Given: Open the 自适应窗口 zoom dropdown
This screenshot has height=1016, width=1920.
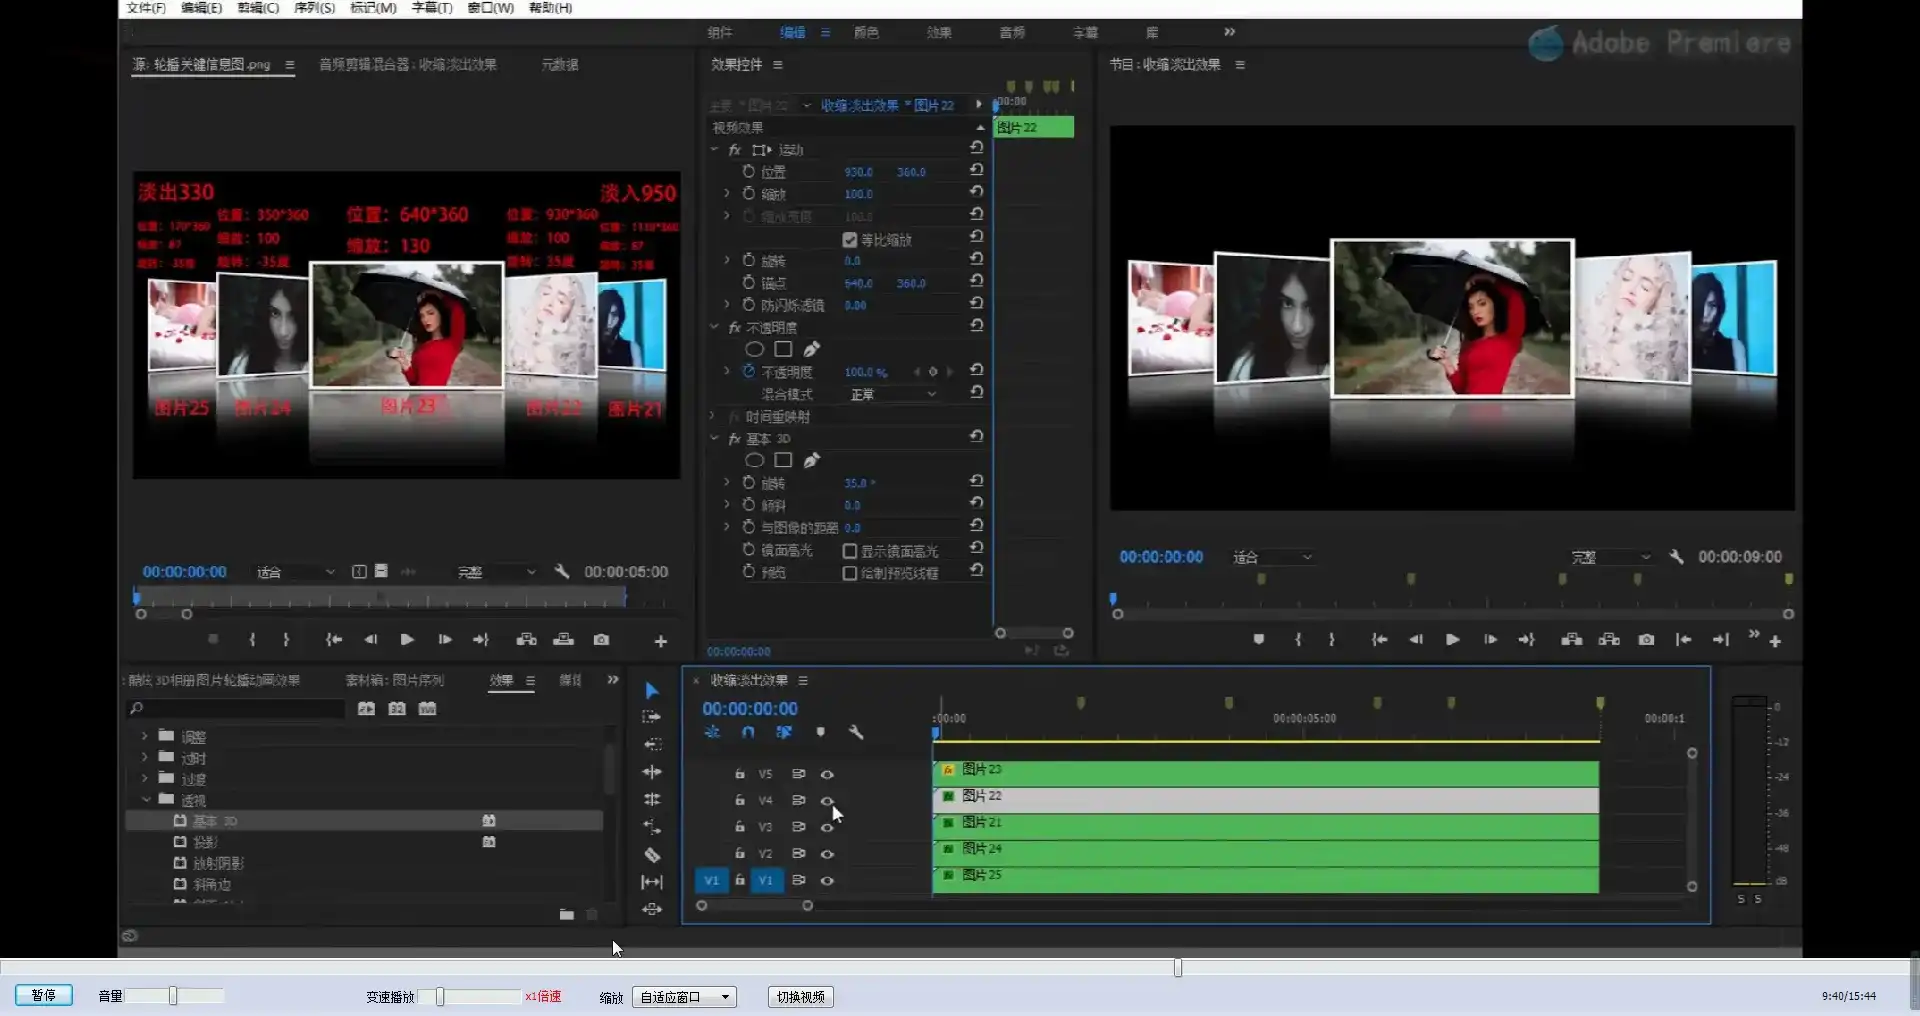Looking at the screenshot, I should tap(685, 997).
